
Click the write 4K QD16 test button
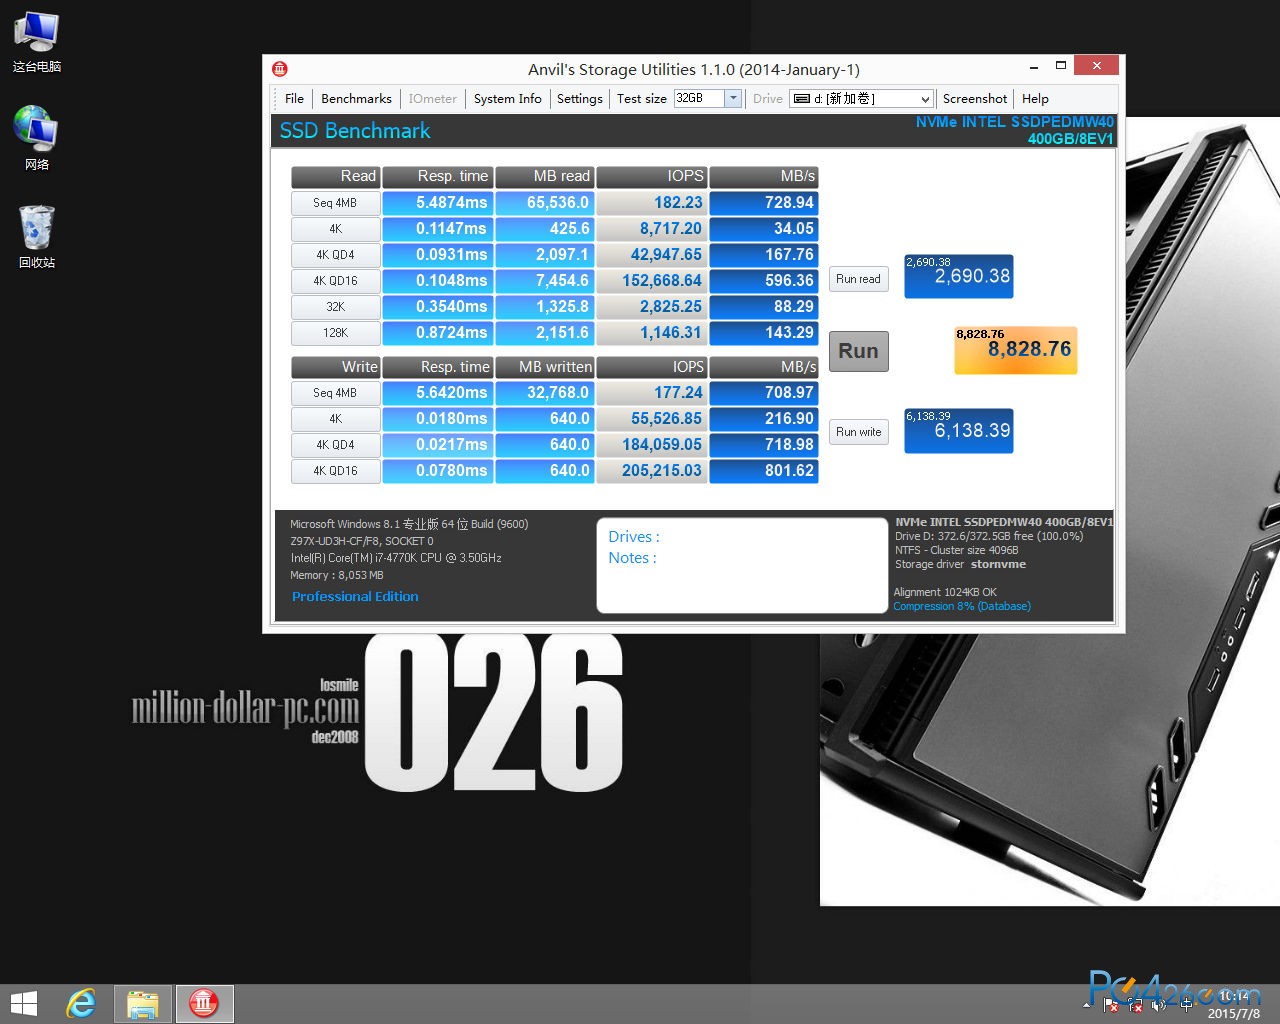click(335, 471)
